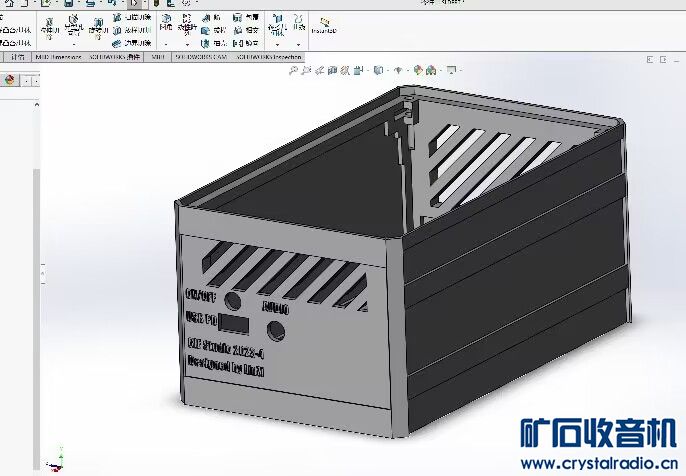
Task: Open Dynamic Annotation Views
Action: [345, 70]
